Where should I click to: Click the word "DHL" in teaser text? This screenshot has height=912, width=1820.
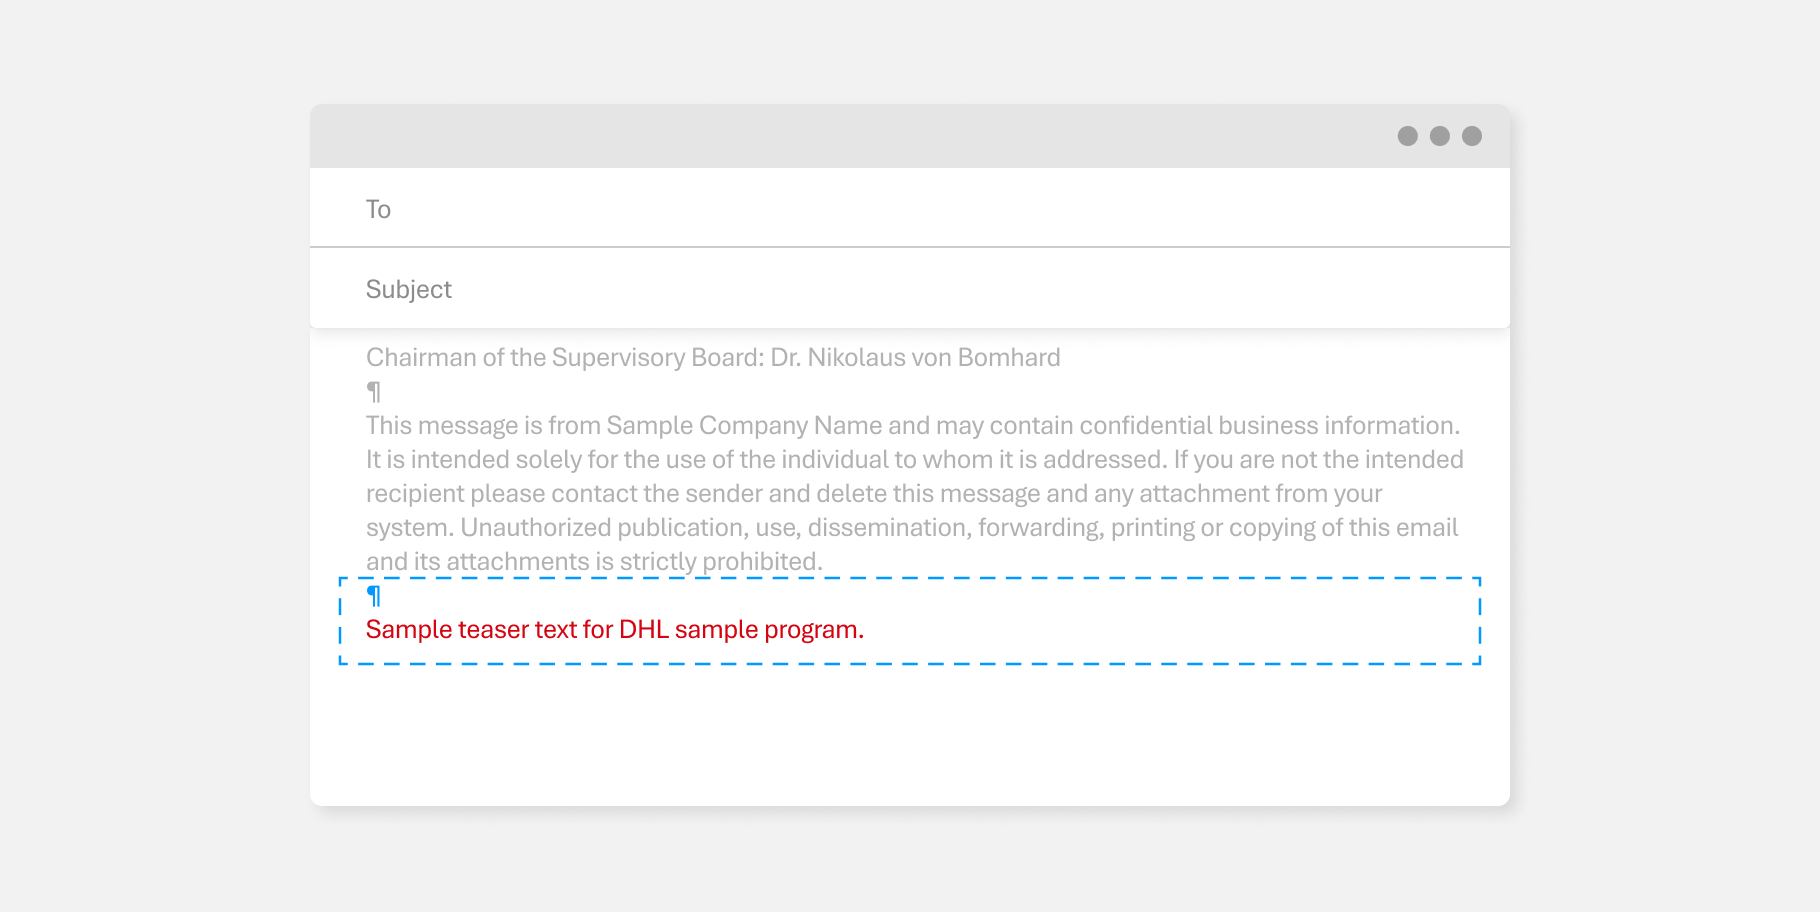tap(643, 630)
